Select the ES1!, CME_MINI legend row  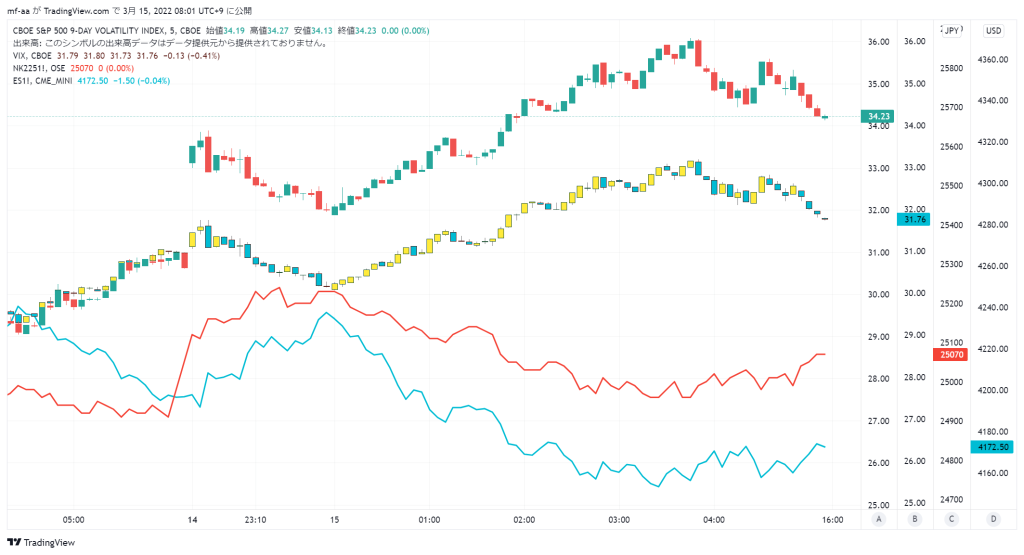91,81
